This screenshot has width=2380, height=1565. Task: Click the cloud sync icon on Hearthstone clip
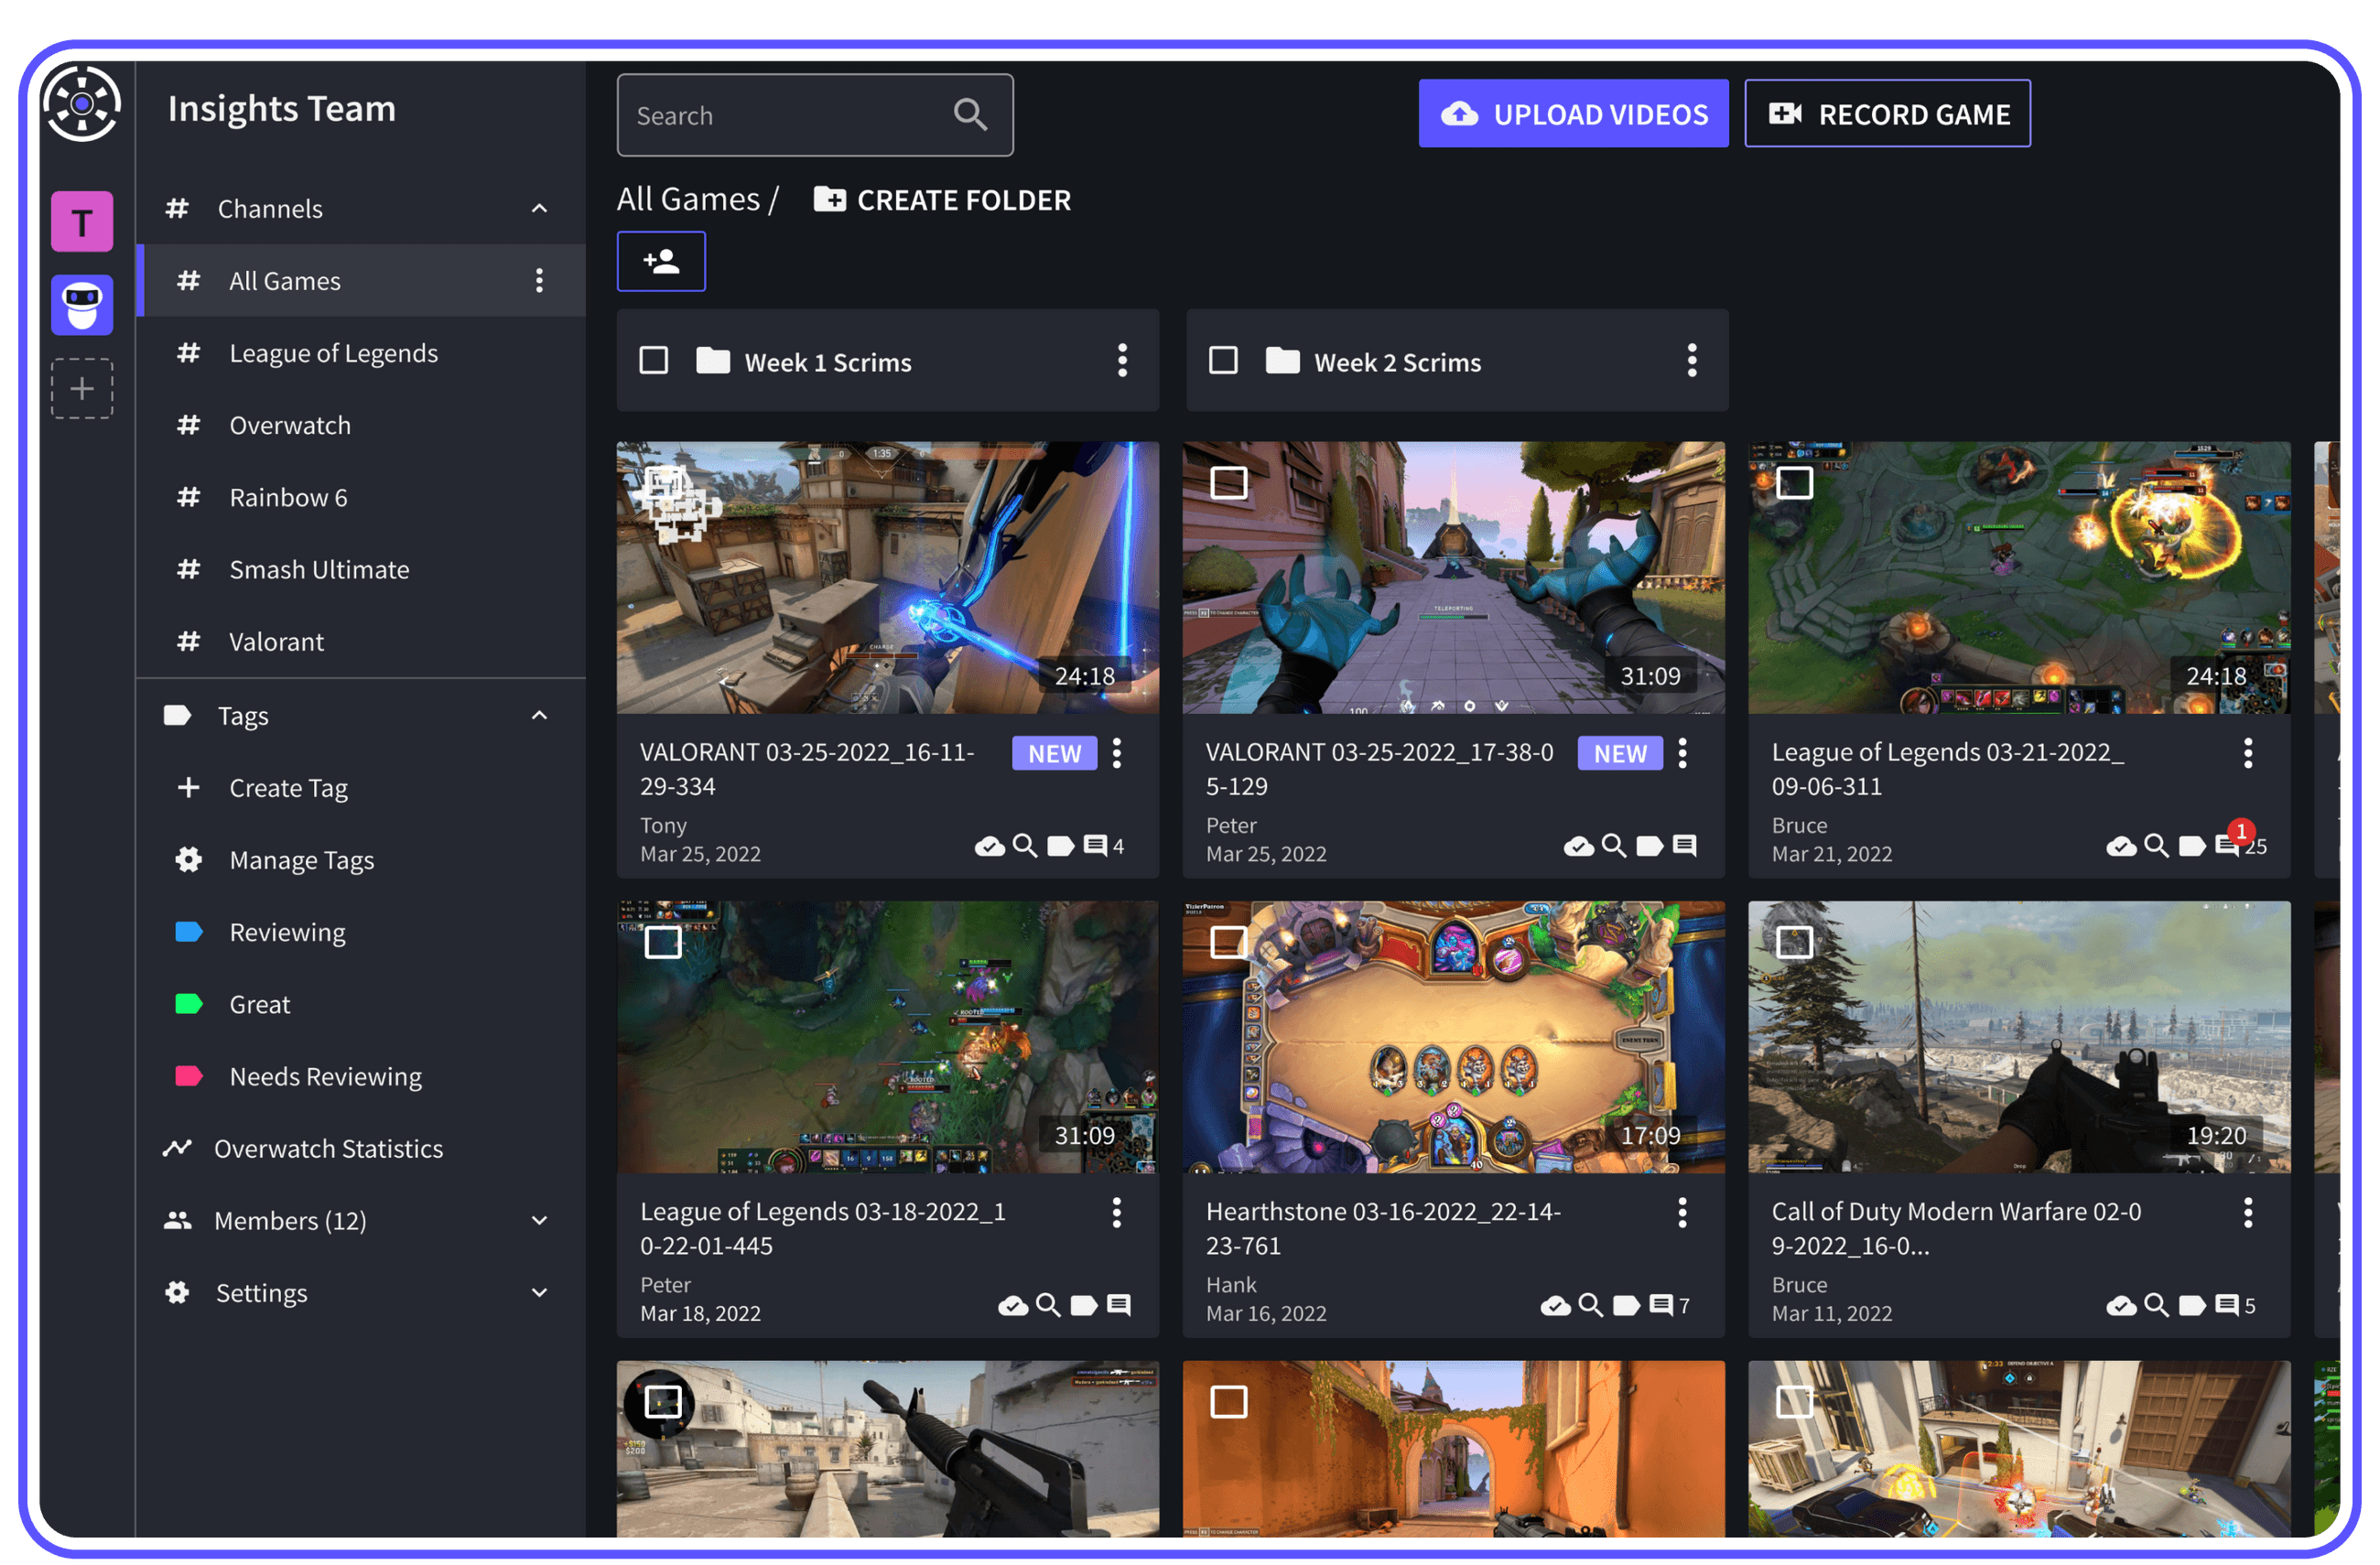1556,1305
